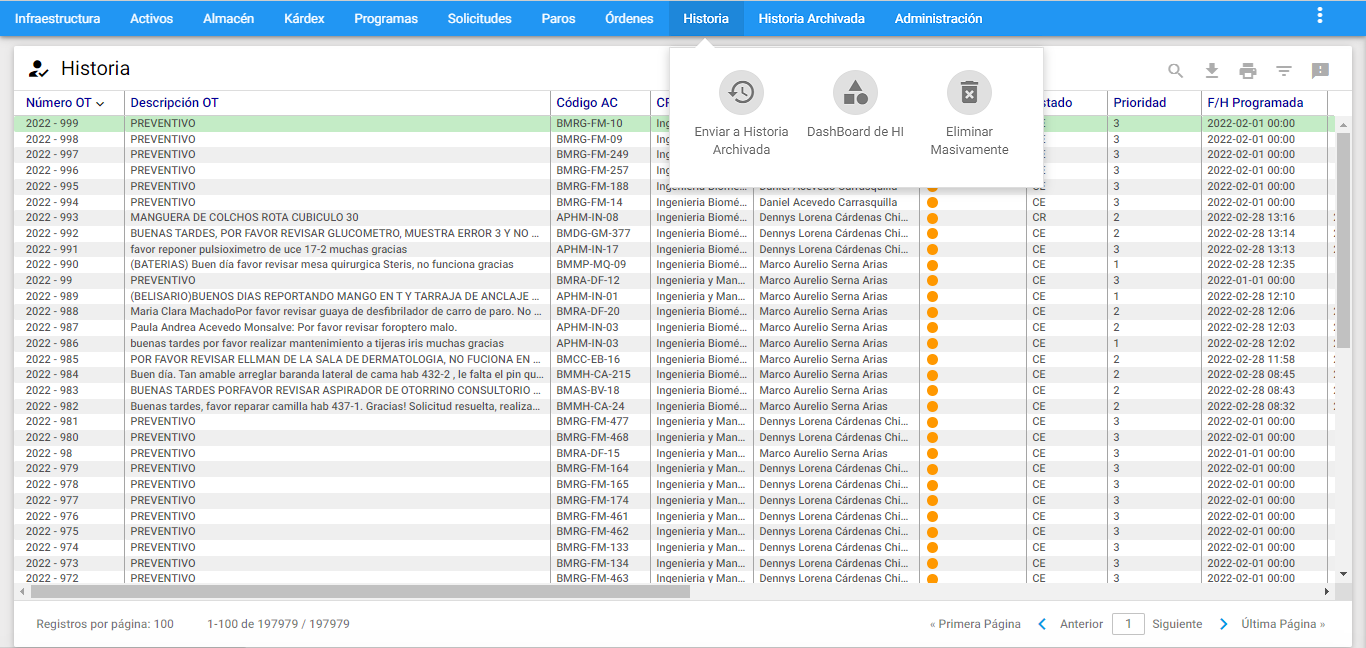Open Kárdex menu

(x=304, y=18)
